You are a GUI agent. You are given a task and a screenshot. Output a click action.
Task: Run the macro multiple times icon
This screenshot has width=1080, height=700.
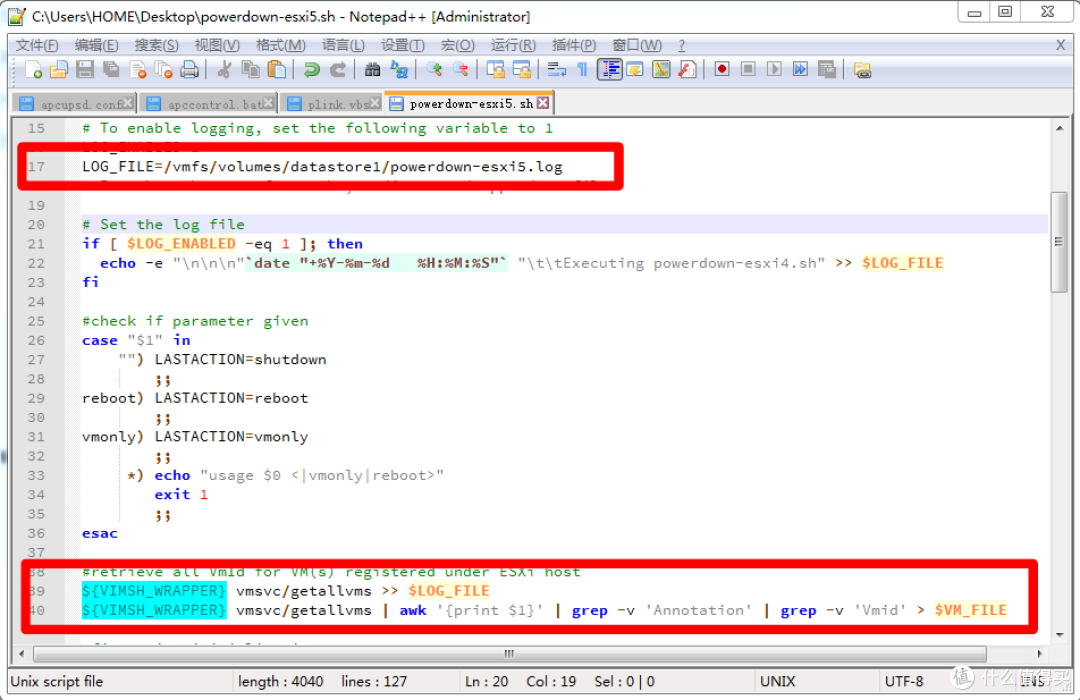point(800,69)
